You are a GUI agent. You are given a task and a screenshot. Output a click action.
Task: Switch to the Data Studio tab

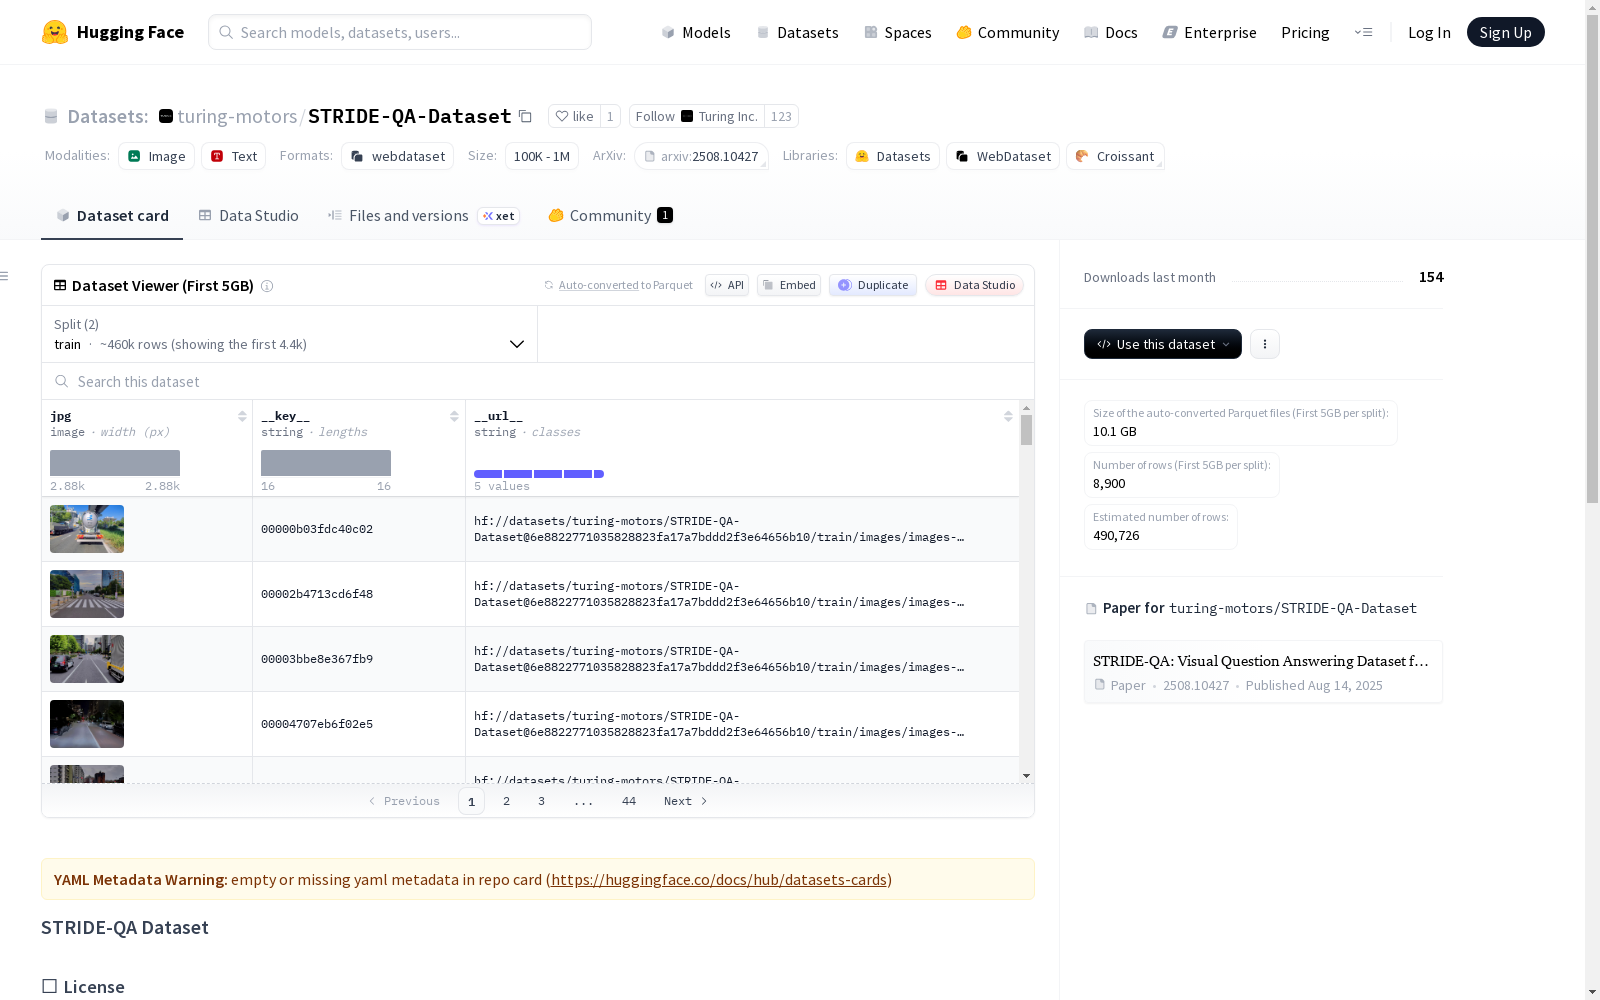[x=248, y=216]
